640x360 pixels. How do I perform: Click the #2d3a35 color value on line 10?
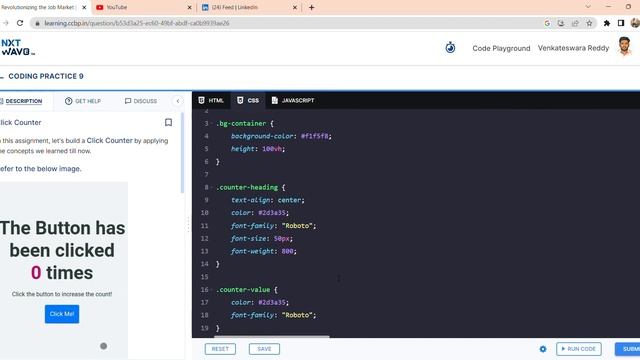pos(272,213)
